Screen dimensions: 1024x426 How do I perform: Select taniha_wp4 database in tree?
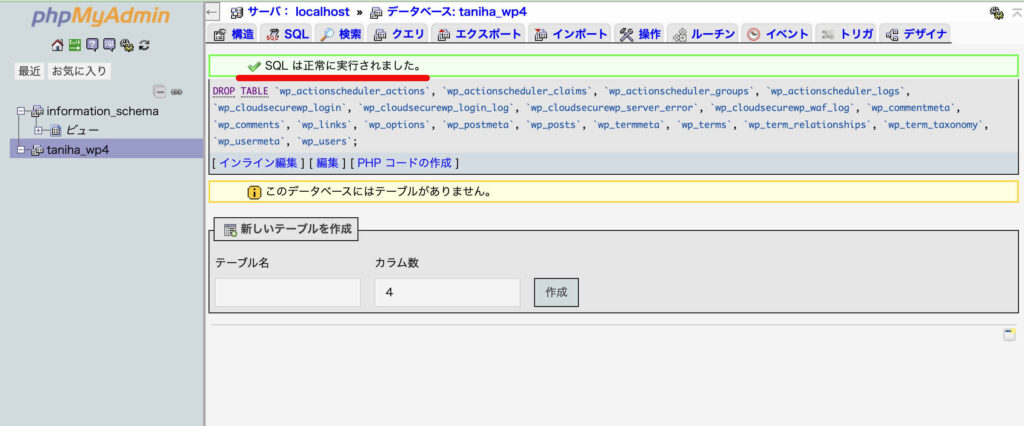pyautogui.click(x=78, y=150)
